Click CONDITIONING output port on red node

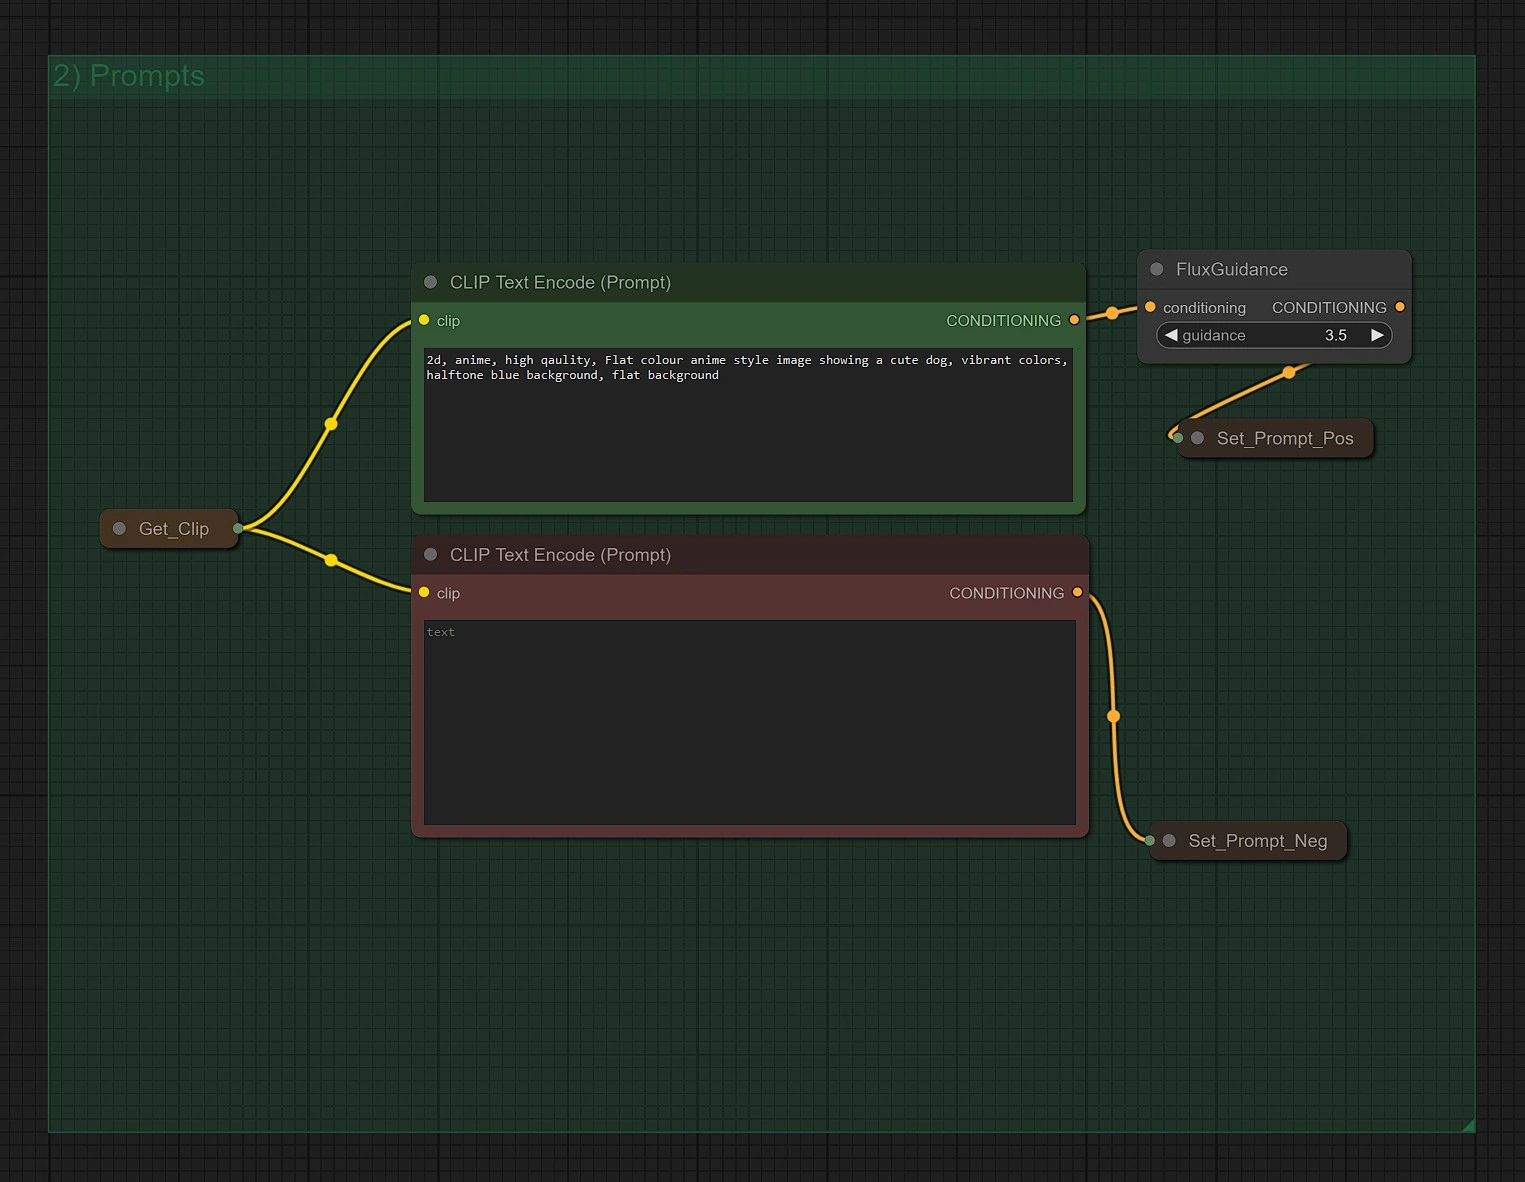[1077, 592]
